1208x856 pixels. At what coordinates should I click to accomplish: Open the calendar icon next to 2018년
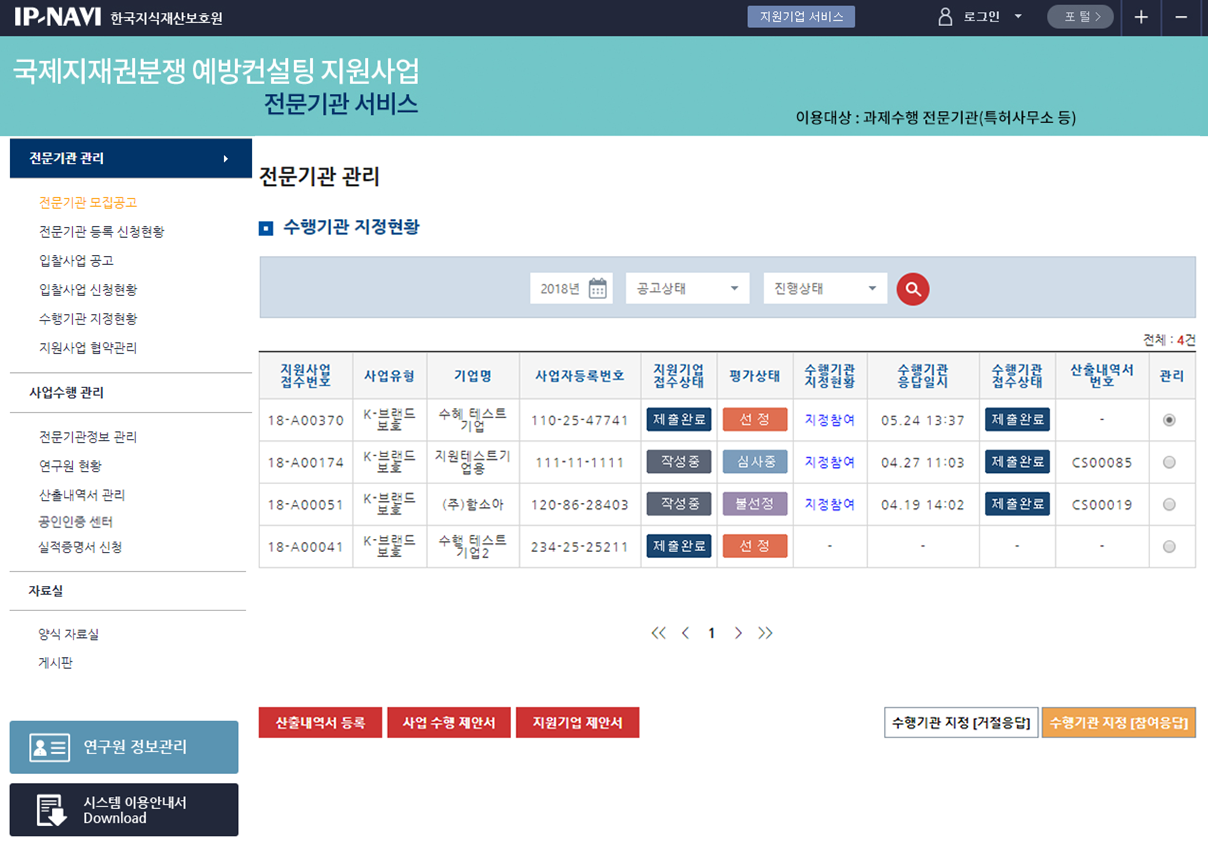click(x=598, y=289)
